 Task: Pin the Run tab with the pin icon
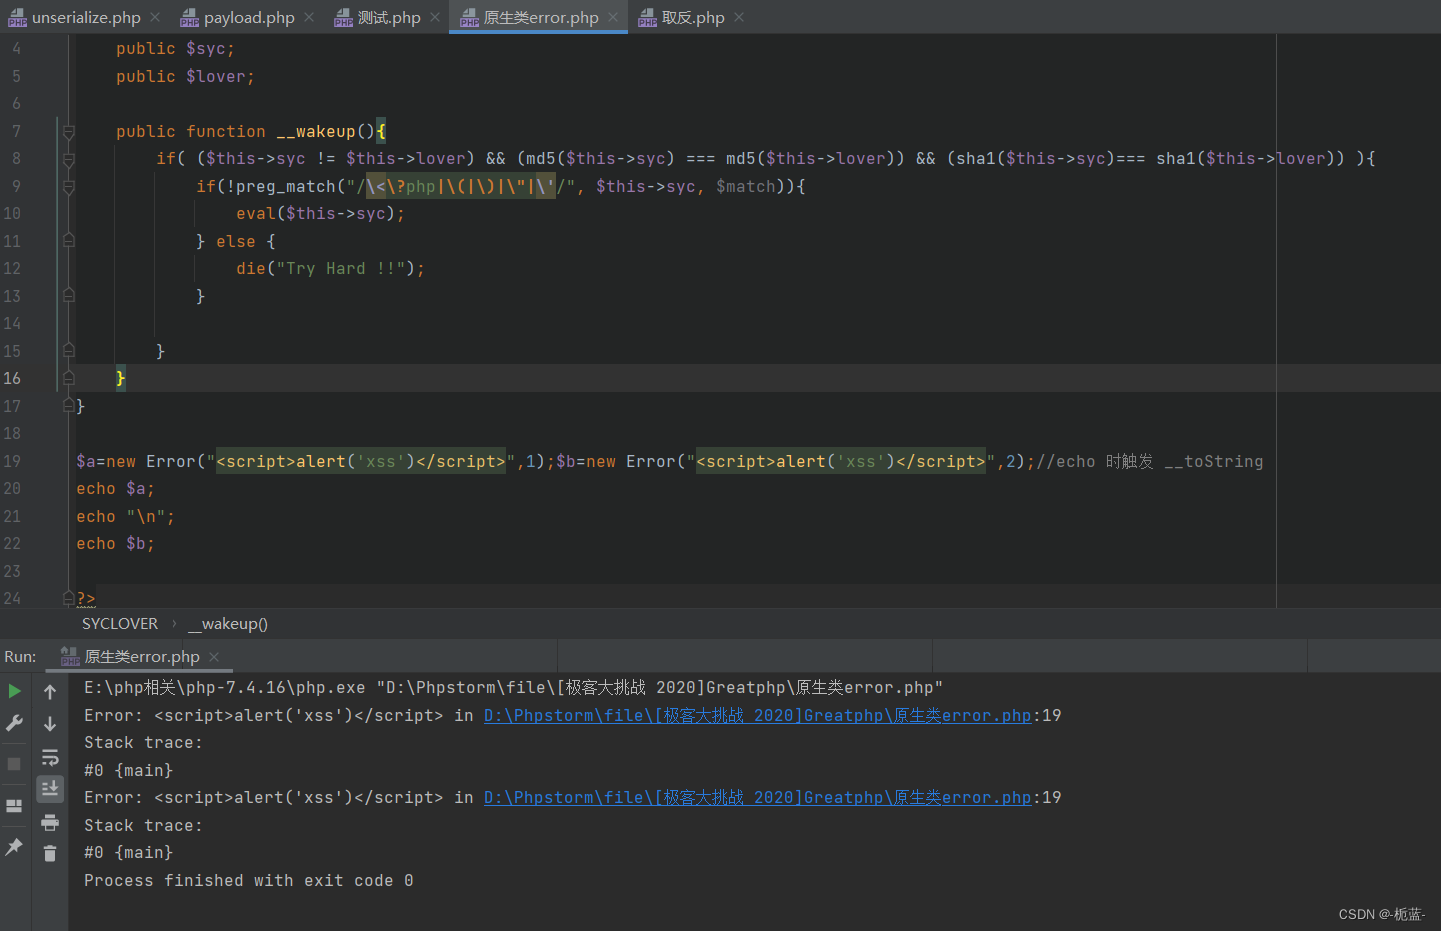click(x=14, y=847)
